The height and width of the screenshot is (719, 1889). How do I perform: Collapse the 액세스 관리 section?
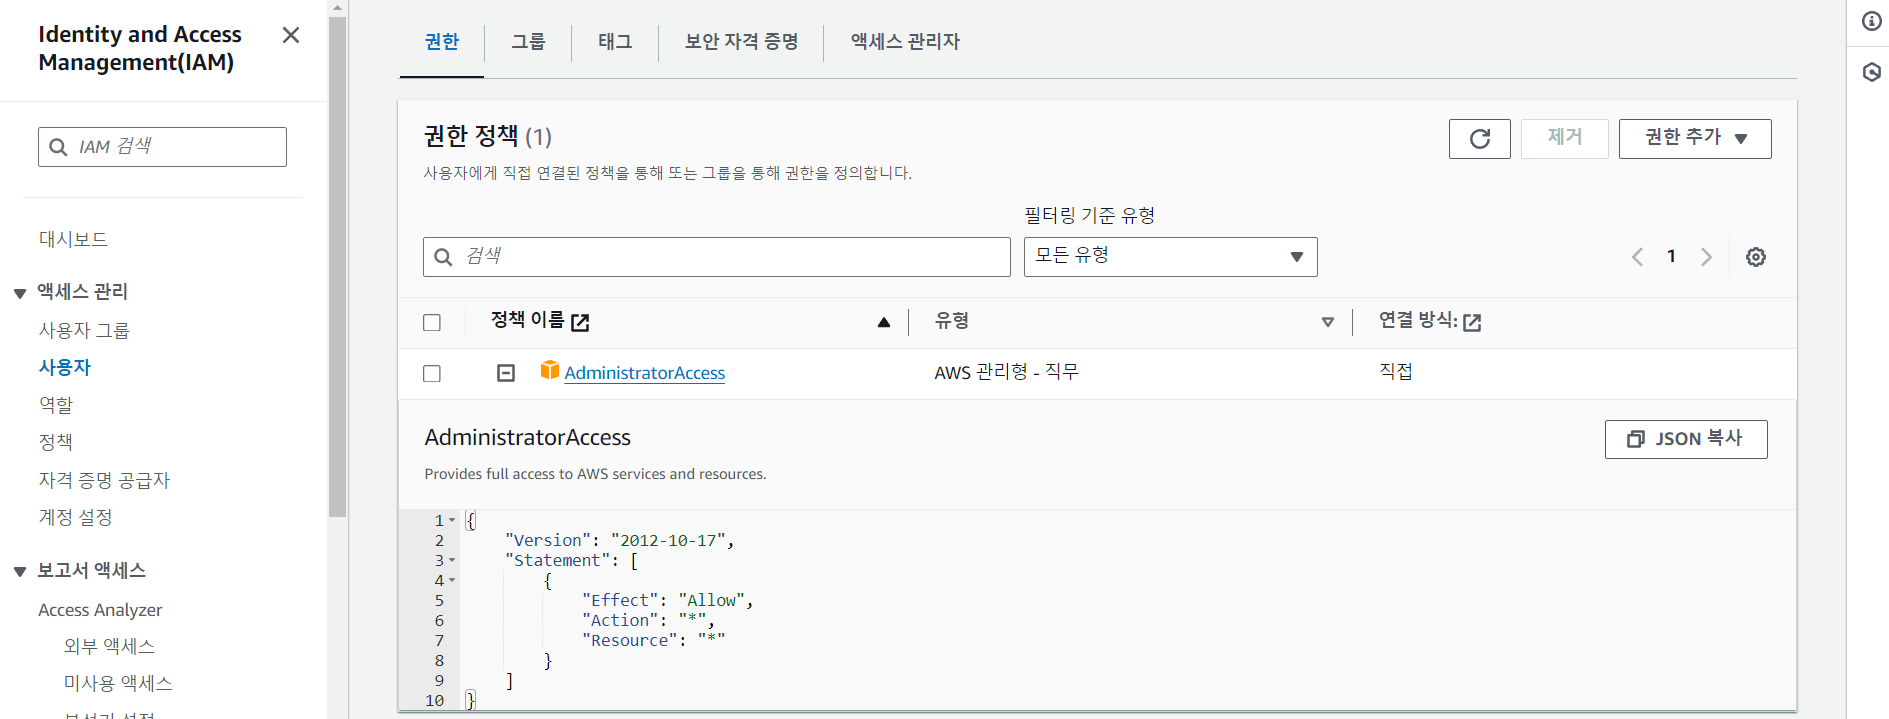tap(19, 293)
